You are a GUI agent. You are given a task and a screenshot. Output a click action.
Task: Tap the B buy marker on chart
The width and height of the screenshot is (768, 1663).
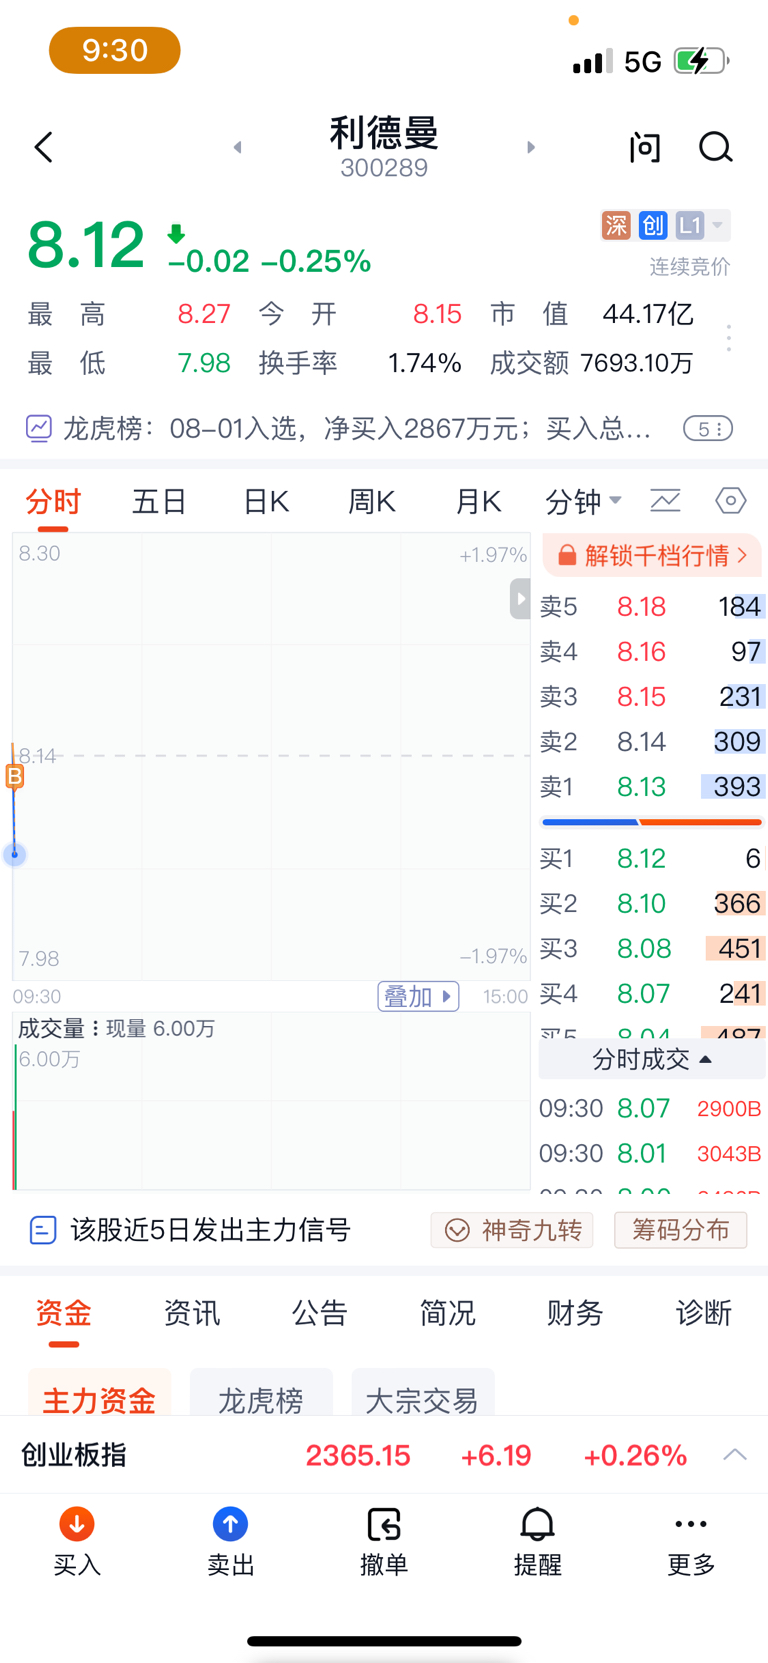click(15, 776)
